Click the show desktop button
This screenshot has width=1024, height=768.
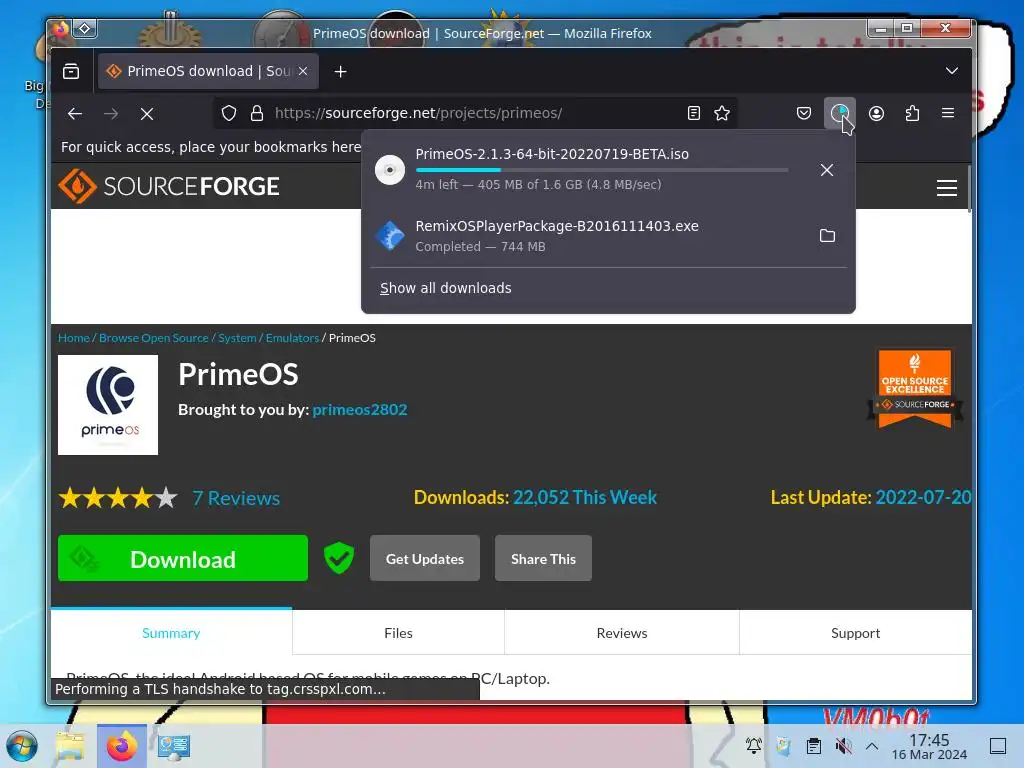click(998, 746)
